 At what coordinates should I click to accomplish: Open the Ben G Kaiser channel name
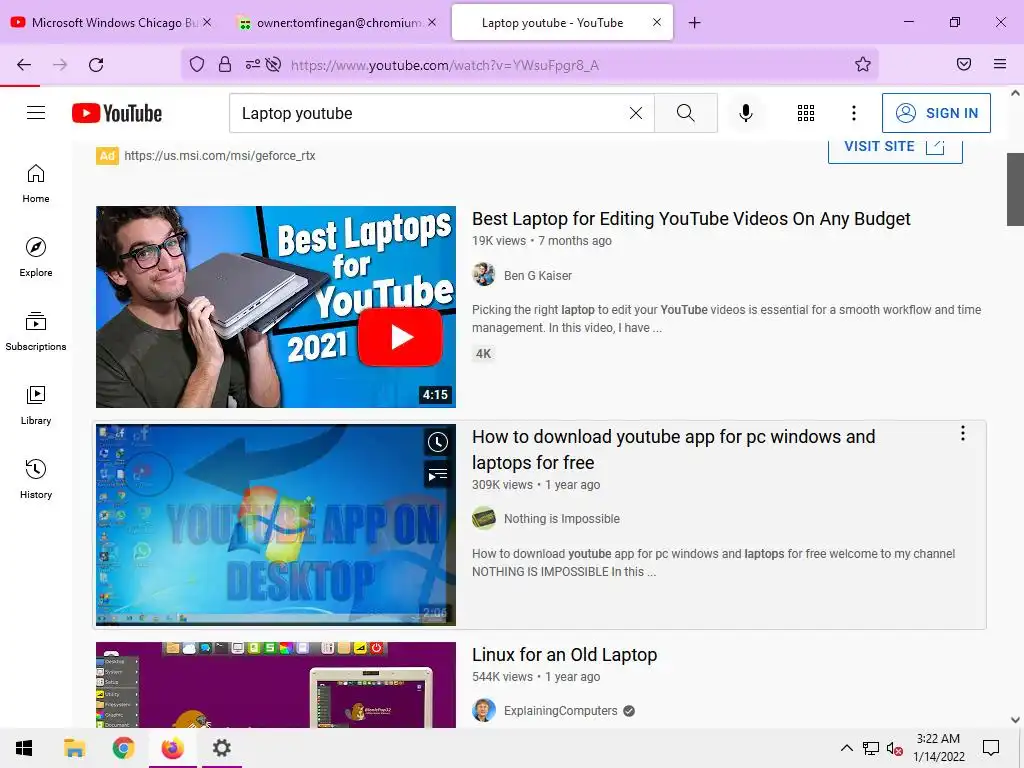[537, 276]
